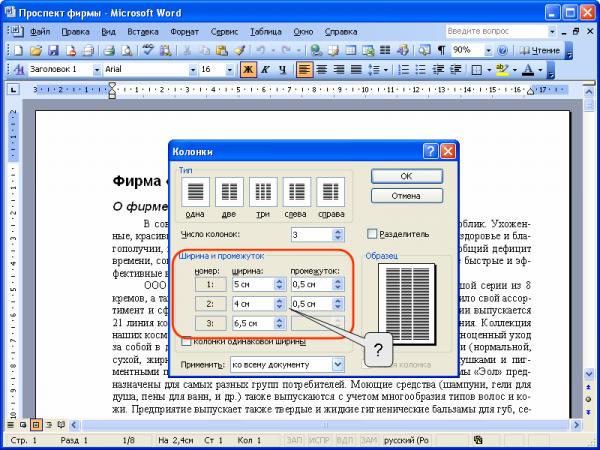Click the Print icon in toolbar
The width and height of the screenshot is (600, 450).
[109, 51]
